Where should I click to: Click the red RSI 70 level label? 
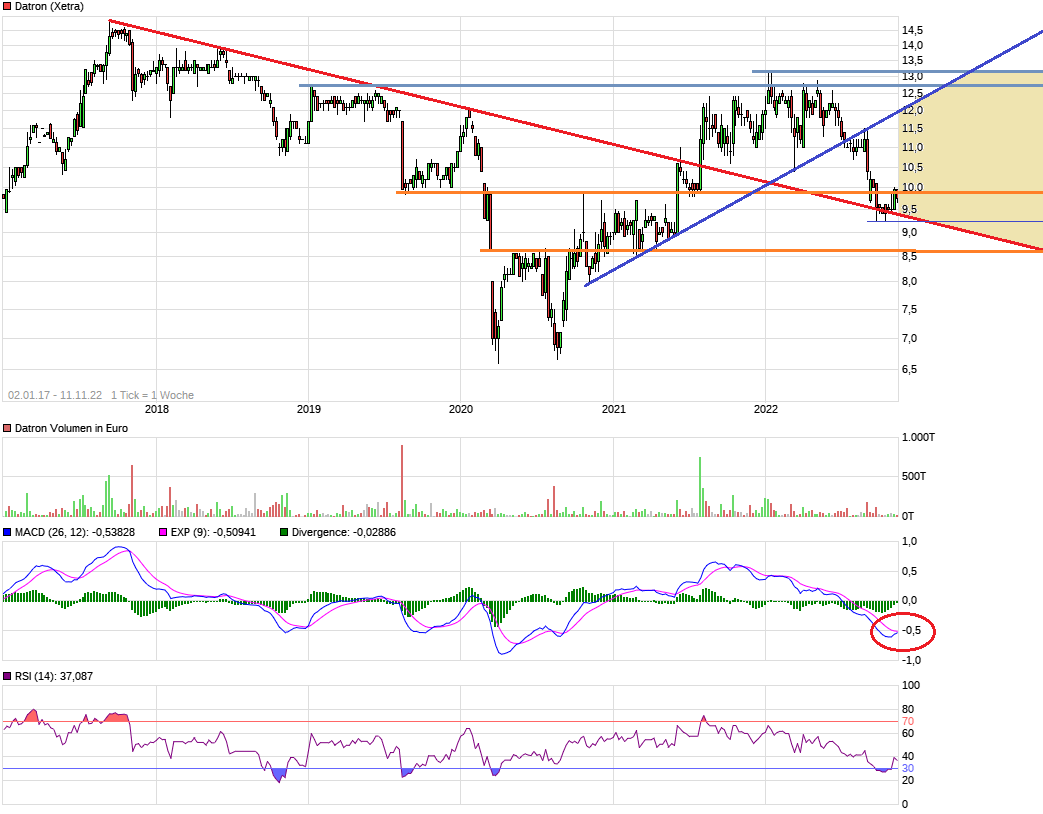click(x=908, y=721)
